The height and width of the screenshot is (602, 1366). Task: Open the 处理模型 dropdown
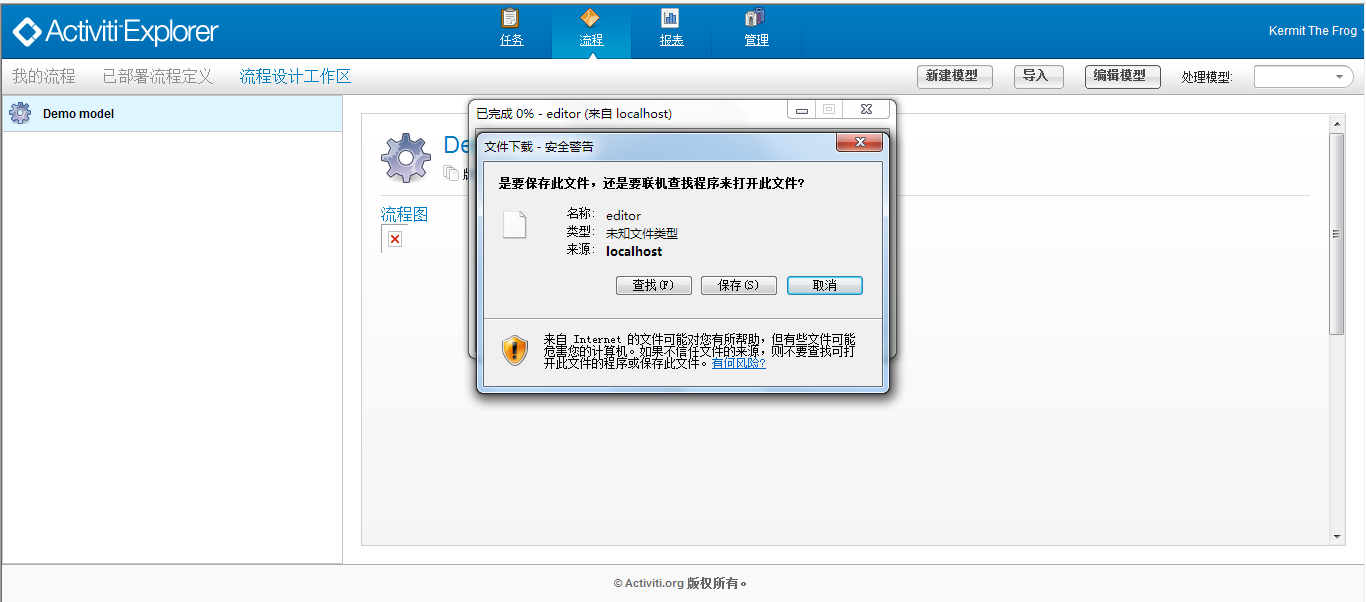coord(1304,77)
